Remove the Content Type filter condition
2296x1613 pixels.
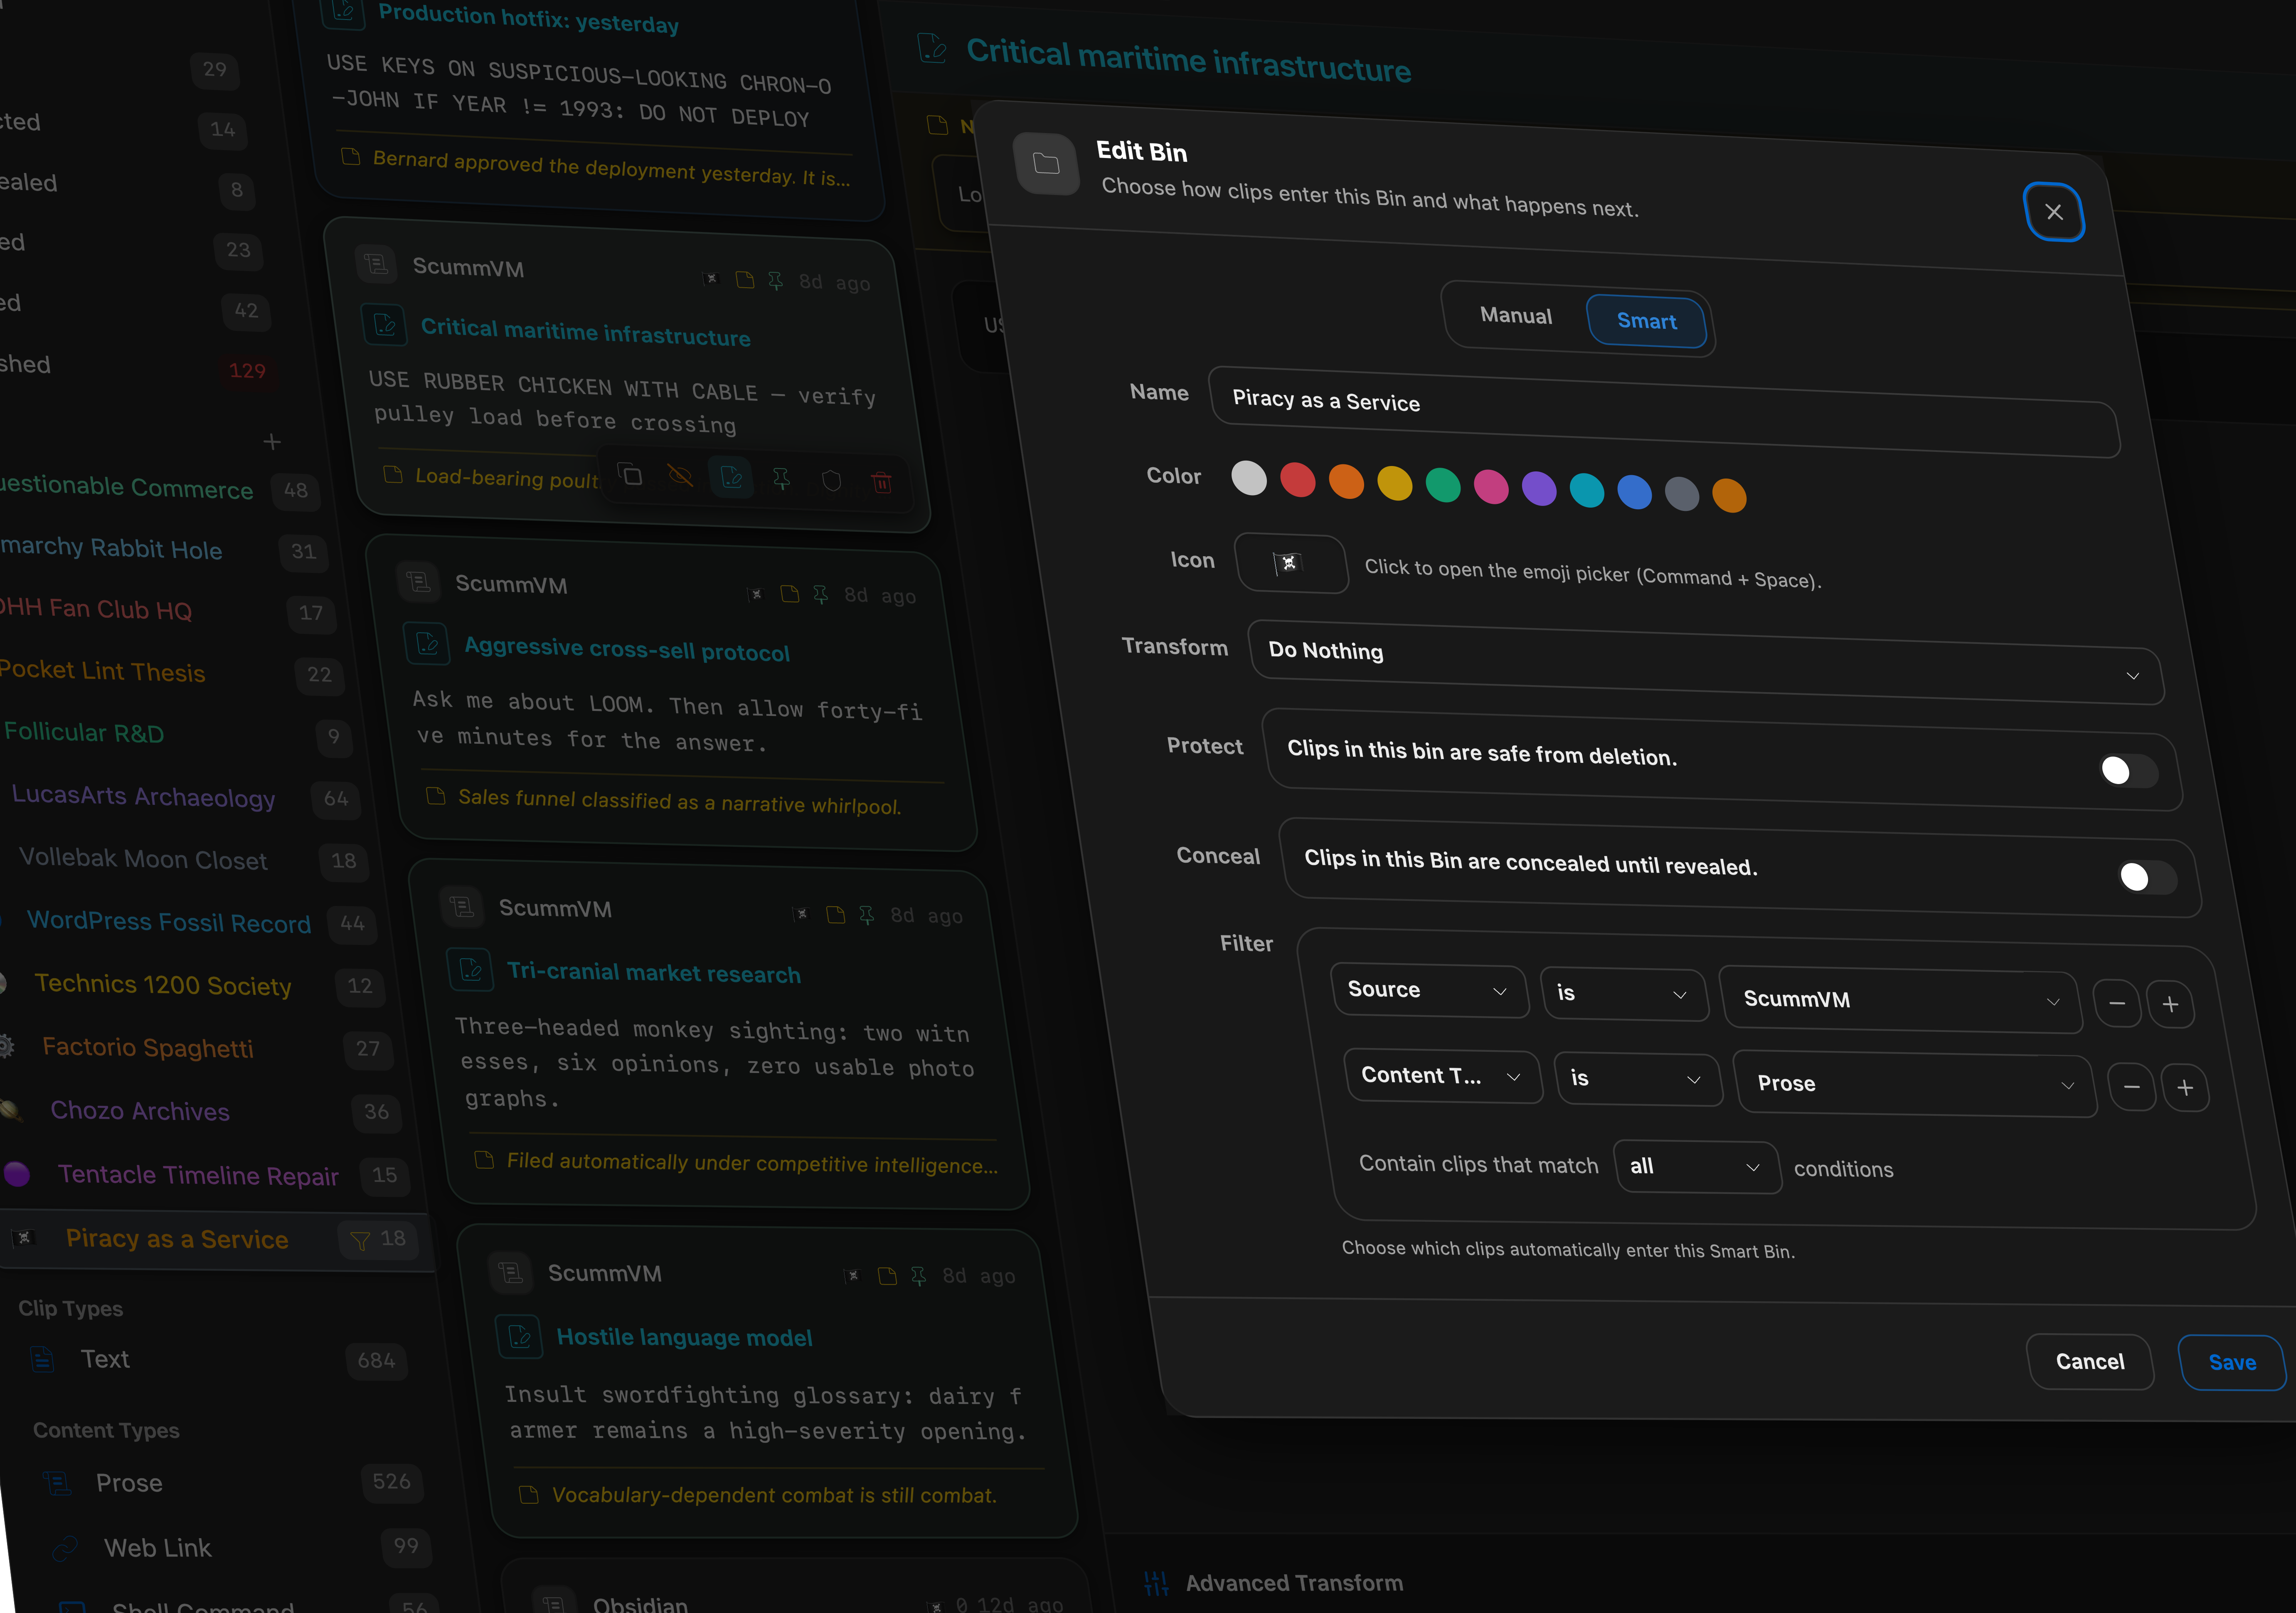click(x=2132, y=1087)
